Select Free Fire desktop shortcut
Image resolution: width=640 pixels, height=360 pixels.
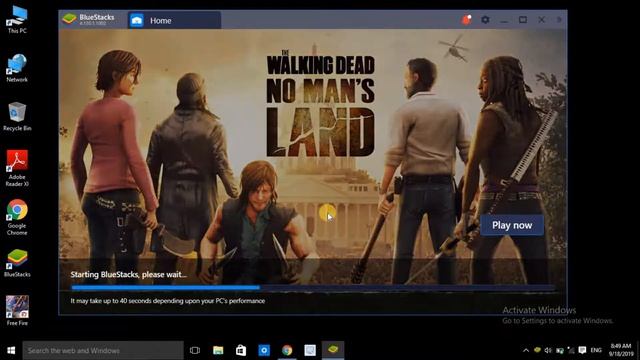pyautogui.click(x=17, y=311)
